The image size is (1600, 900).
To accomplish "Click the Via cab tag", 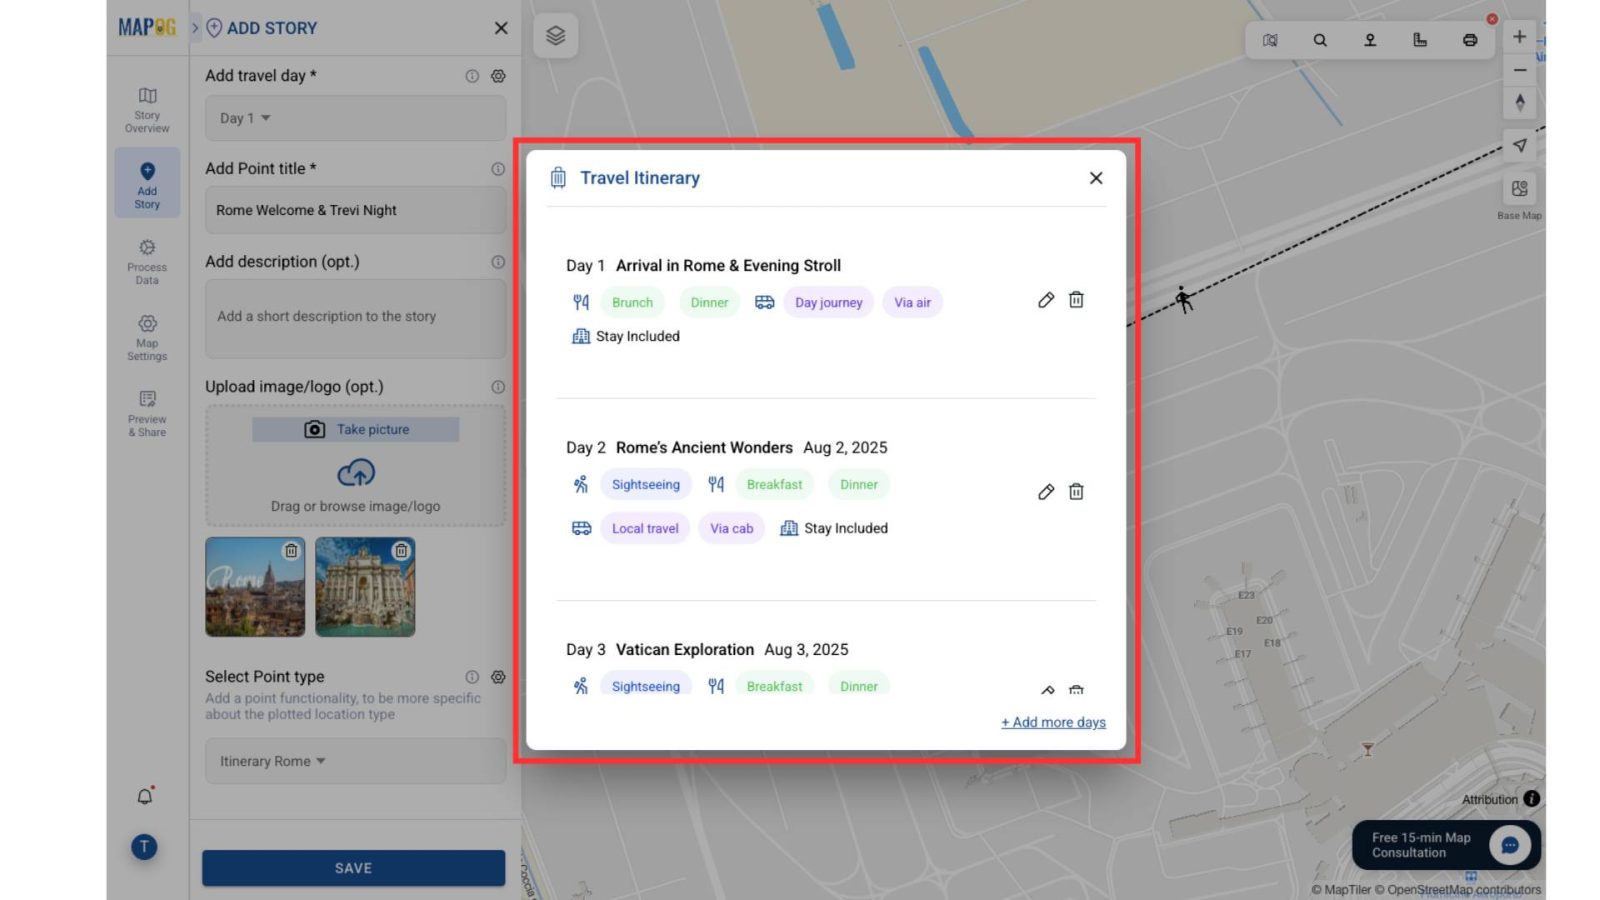I will coord(732,529).
